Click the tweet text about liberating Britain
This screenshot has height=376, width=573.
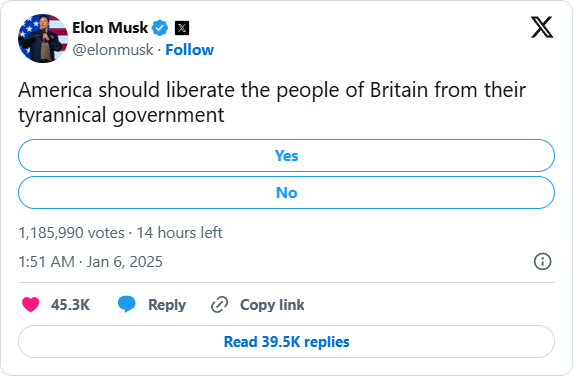click(272, 102)
